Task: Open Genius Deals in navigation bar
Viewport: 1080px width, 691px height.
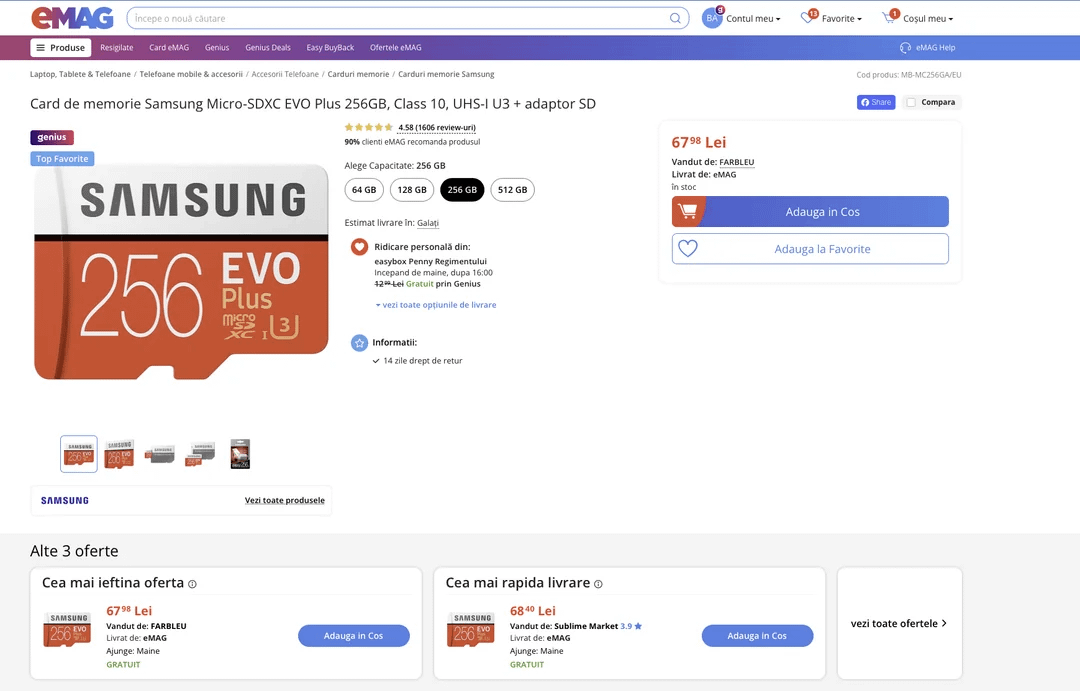Action: (268, 48)
